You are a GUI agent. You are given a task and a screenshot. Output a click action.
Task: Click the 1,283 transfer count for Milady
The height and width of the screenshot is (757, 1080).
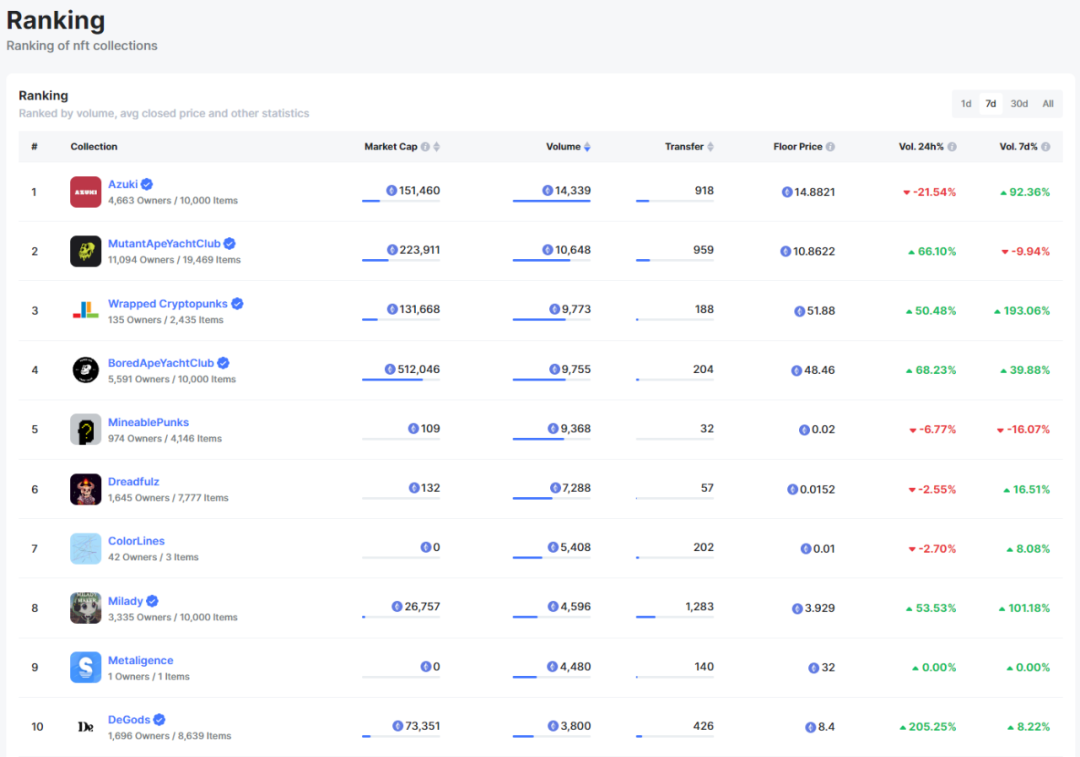pos(699,606)
